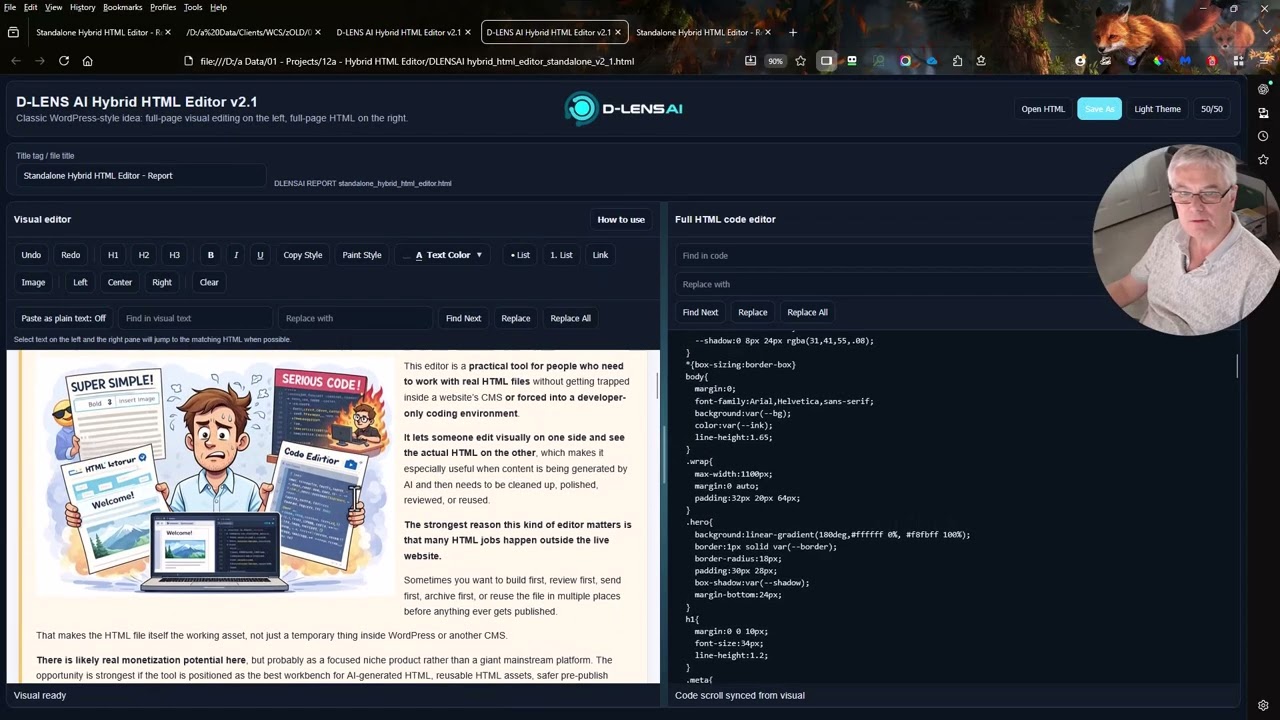
Task: Open the History menu
Action: tap(83, 7)
